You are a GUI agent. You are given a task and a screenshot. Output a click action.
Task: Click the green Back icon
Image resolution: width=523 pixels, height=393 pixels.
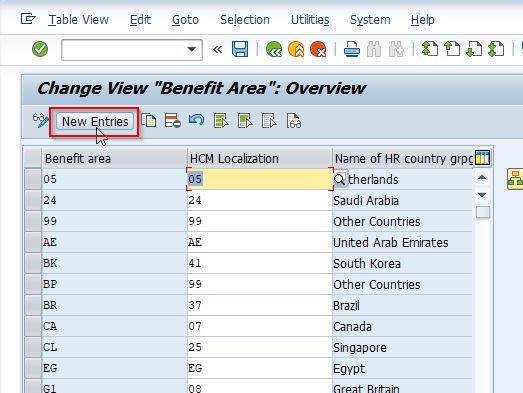pyautogui.click(x=274, y=49)
